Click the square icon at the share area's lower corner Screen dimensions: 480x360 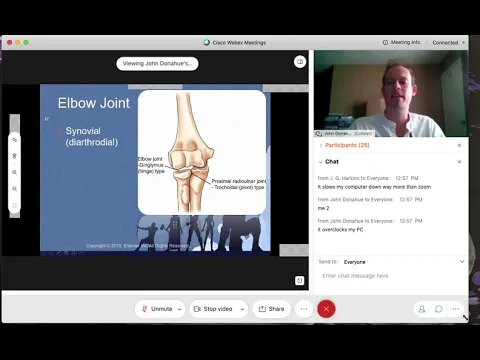[x=299, y=281]
